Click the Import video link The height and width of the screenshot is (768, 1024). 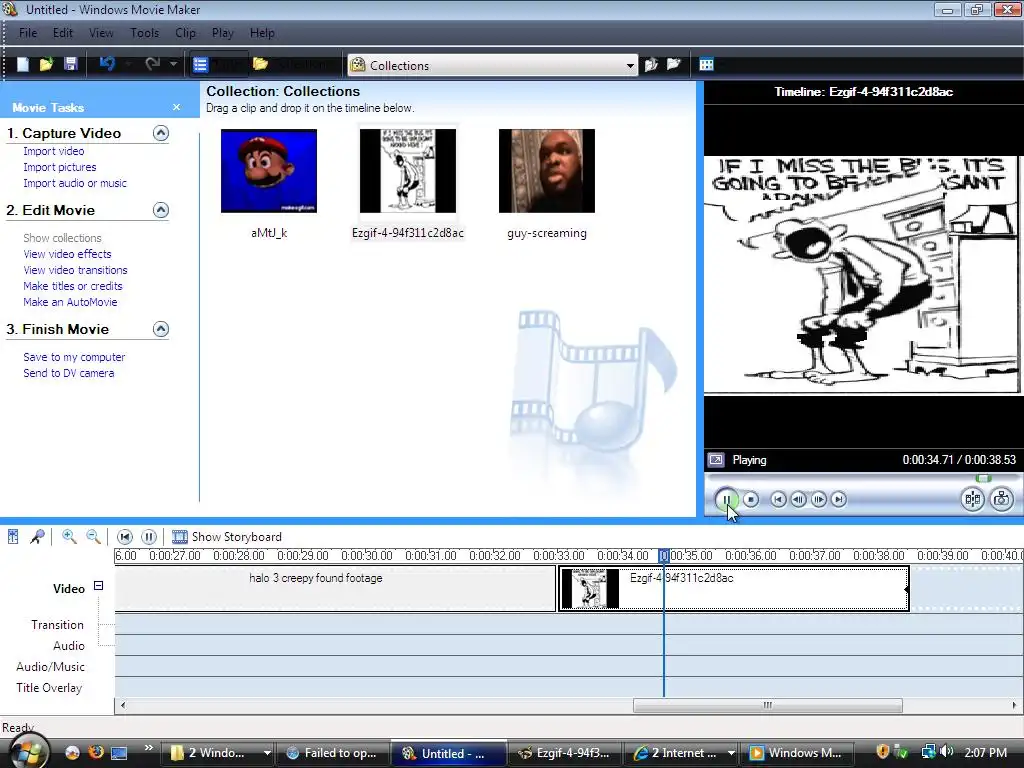(x=54, y=151)
